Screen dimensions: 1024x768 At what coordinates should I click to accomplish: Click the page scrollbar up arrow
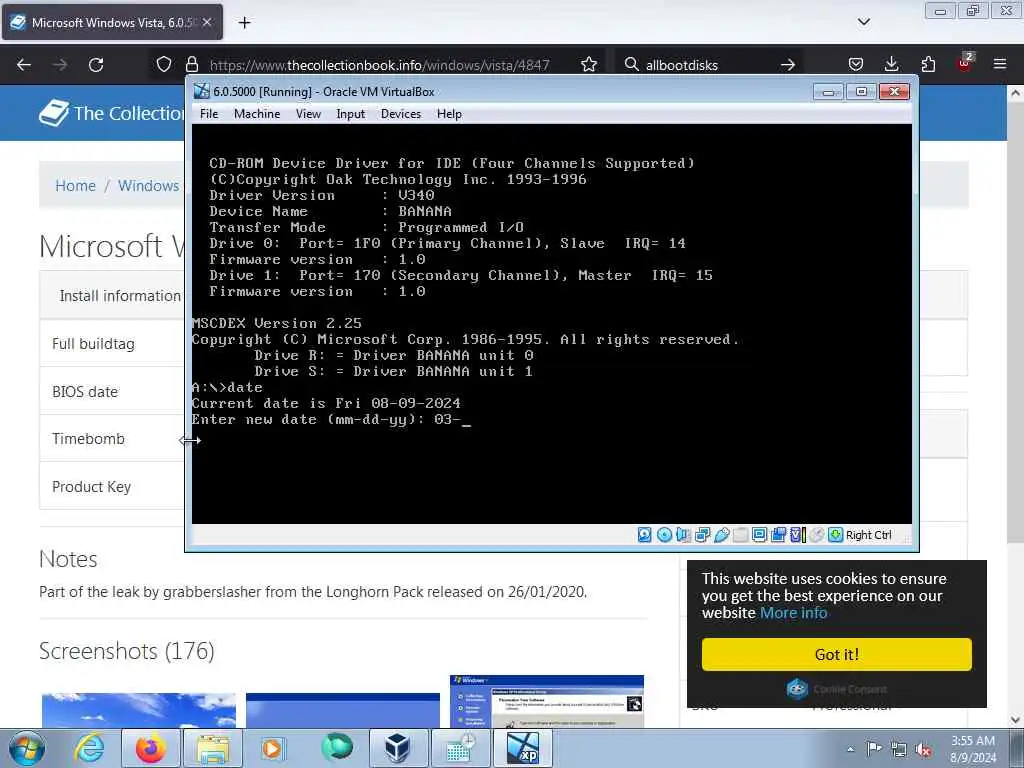coord(1015,93)
